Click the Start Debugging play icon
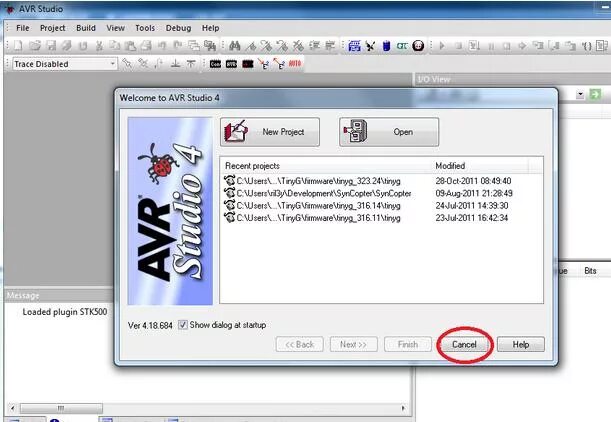This screenshot has height=422, width=611. 442,46
